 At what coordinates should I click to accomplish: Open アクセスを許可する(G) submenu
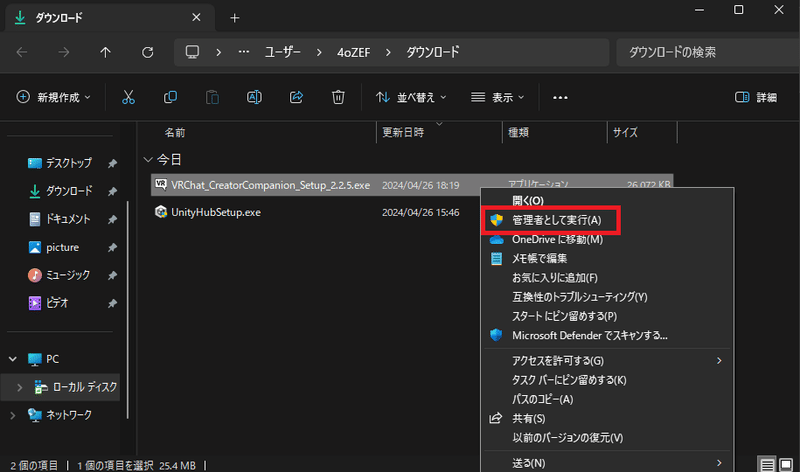(607, 361)
